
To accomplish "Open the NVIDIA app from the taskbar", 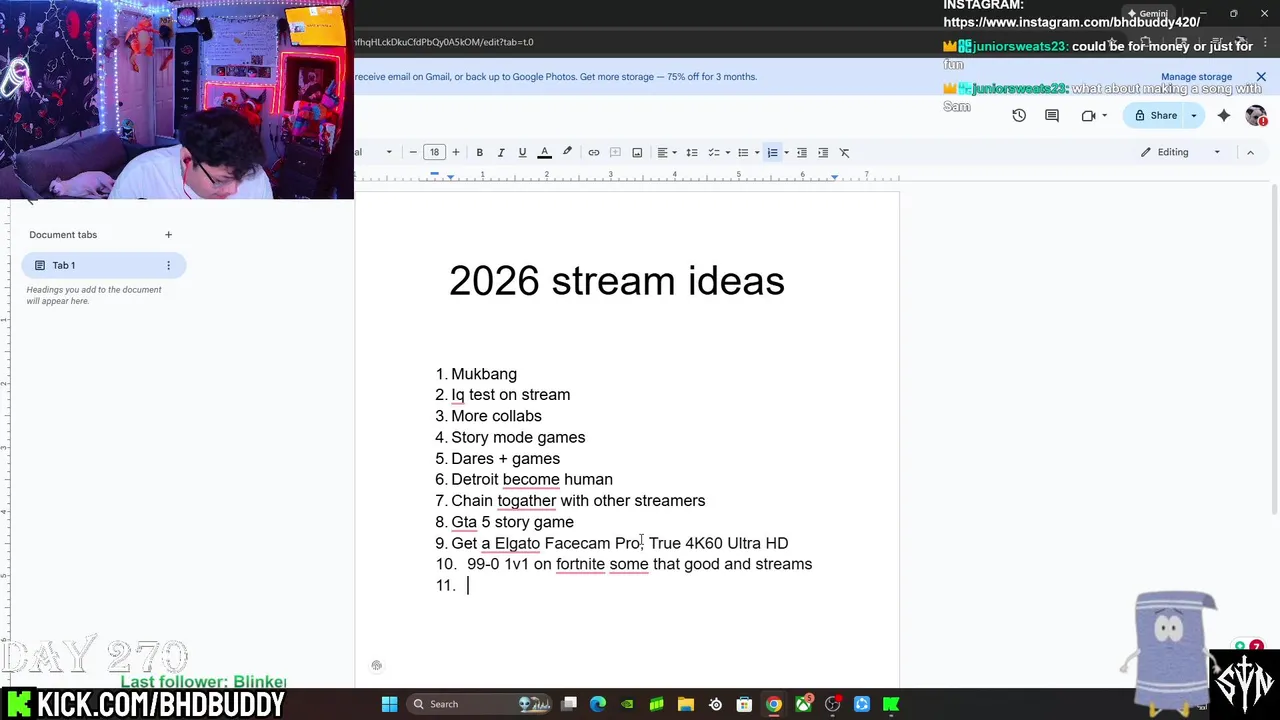I will coord(627,704).
